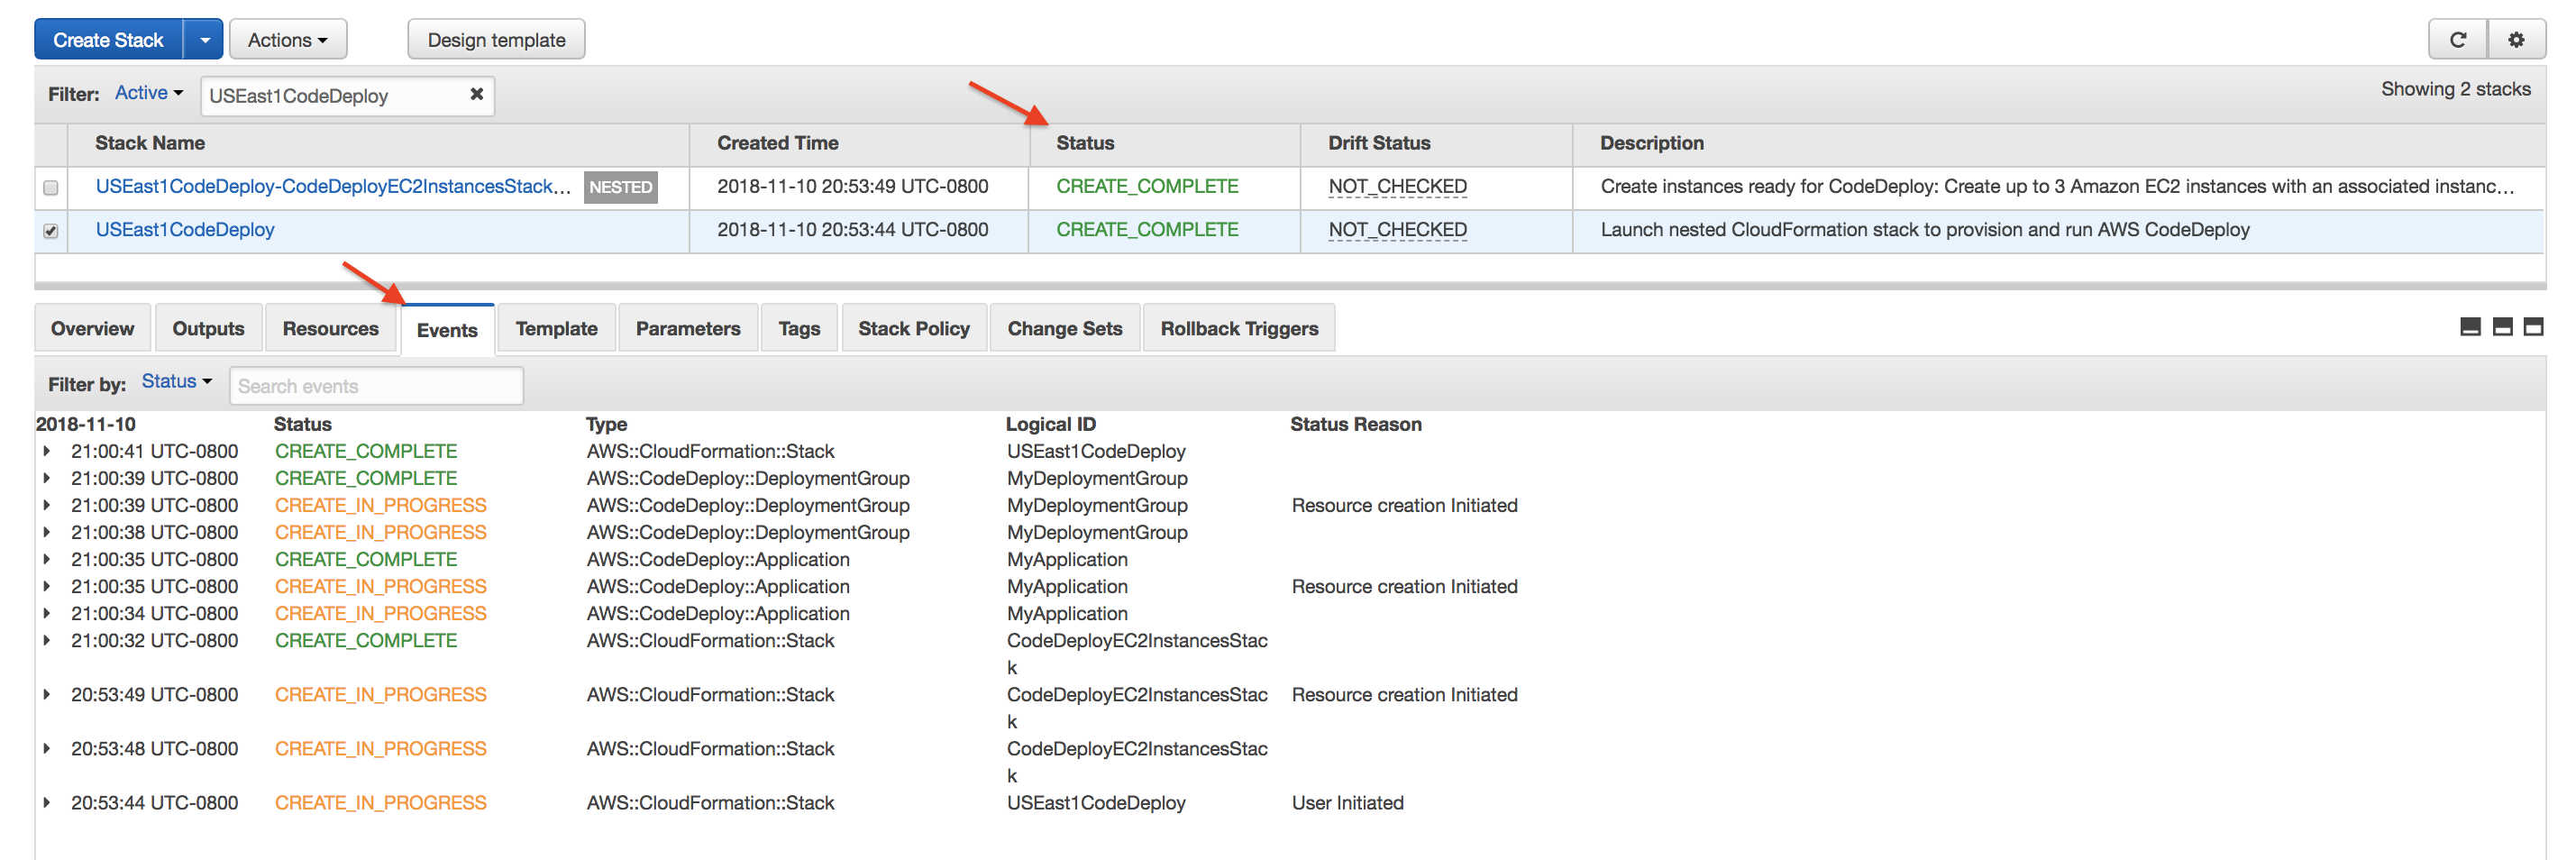Click 'Resource creation Initiated' in the 20:53:49 event

tap(1404, 694)
